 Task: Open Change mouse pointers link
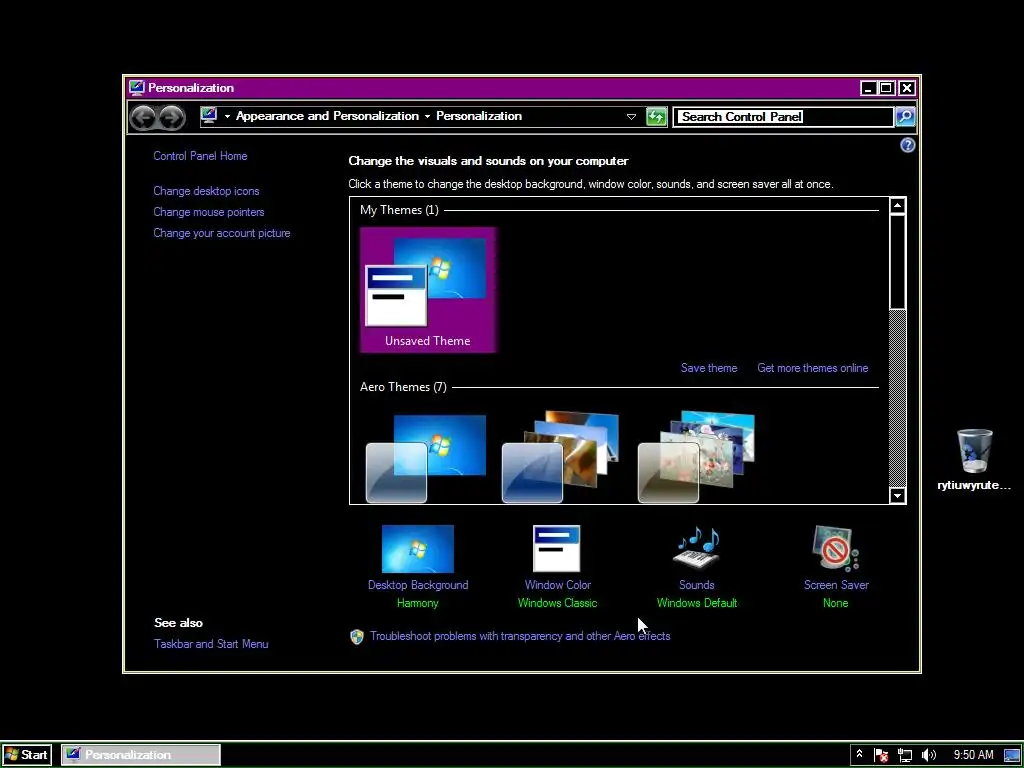[x=209, y=212]
